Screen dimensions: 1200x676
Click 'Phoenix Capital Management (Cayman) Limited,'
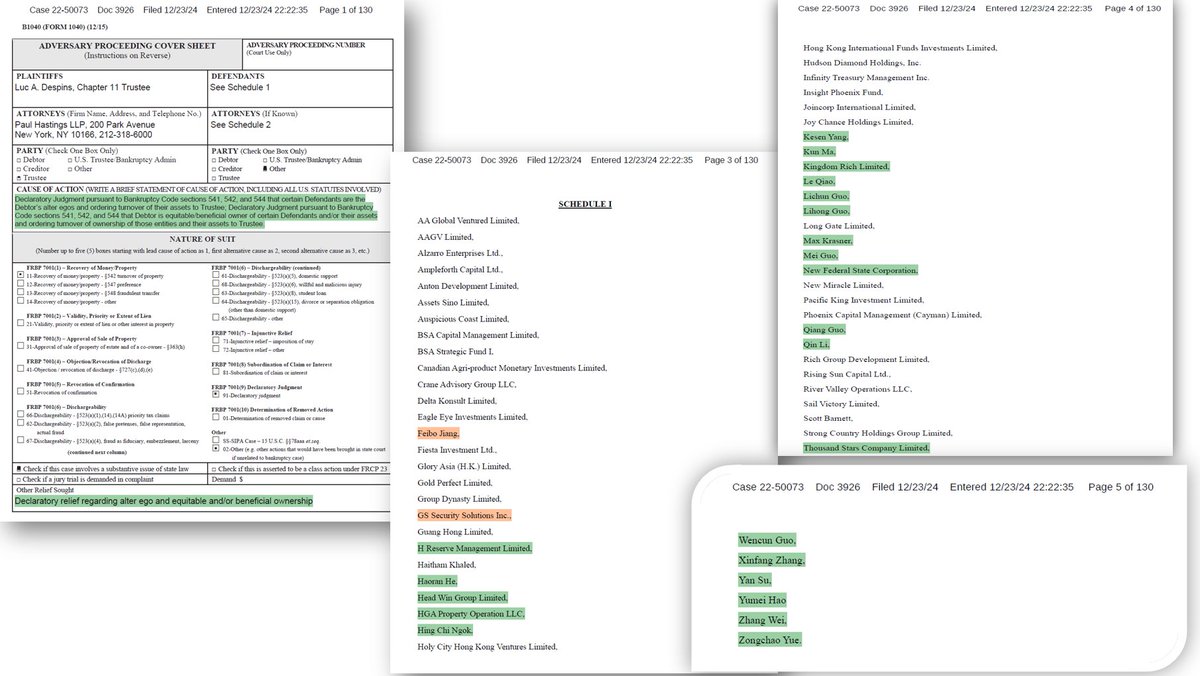(x=892, y=314)
